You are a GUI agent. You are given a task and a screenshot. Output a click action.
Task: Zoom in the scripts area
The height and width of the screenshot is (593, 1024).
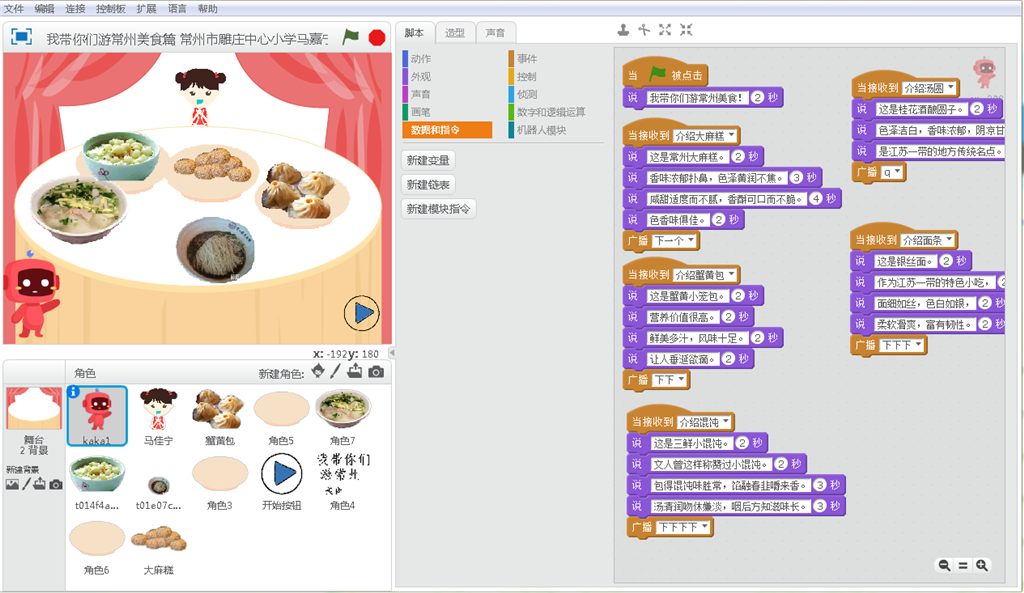[x=982, y=566]
